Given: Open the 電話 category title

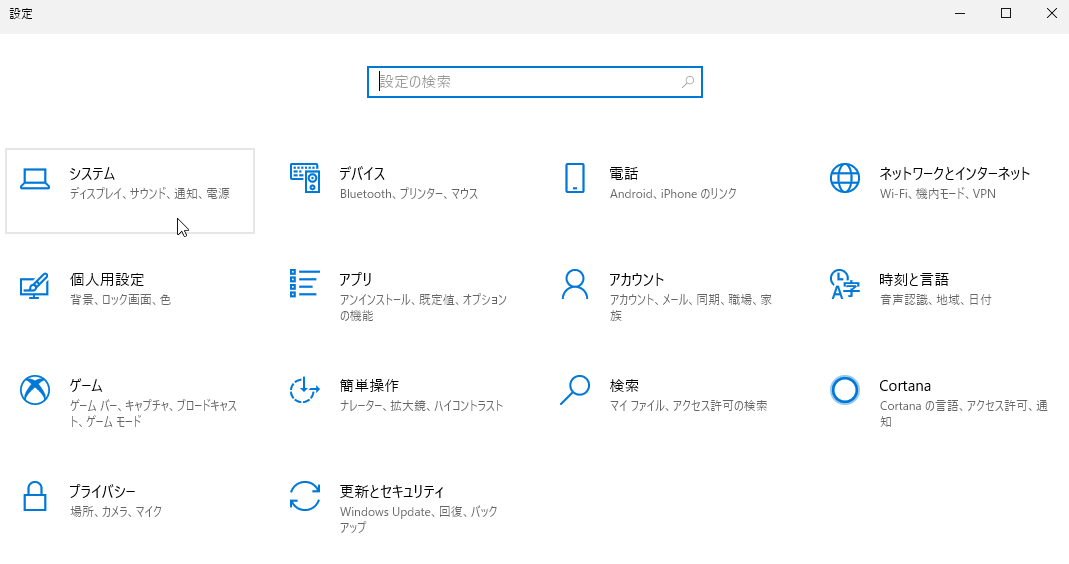Looking at the screenshot, I should tap(624, 174).
